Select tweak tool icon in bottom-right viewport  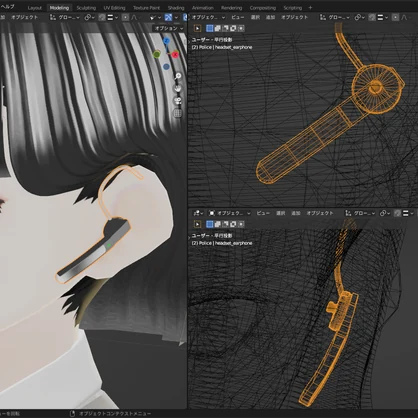pos(197,224)
